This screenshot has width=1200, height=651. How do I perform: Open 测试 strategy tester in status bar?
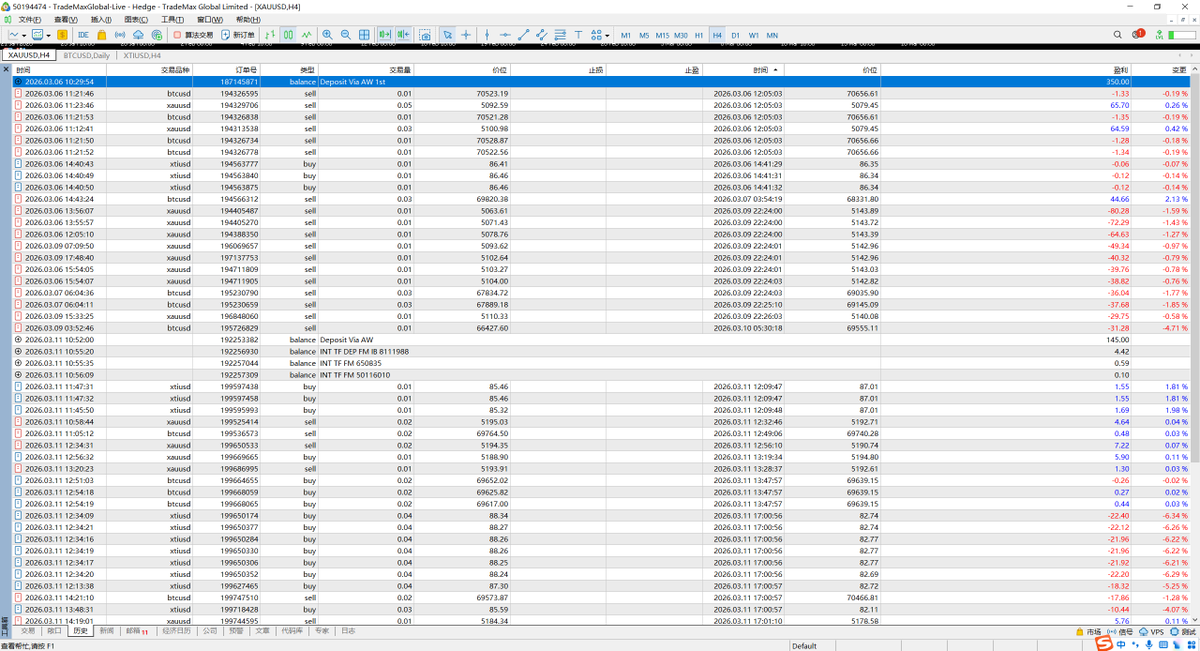(x=1183, y=632)
